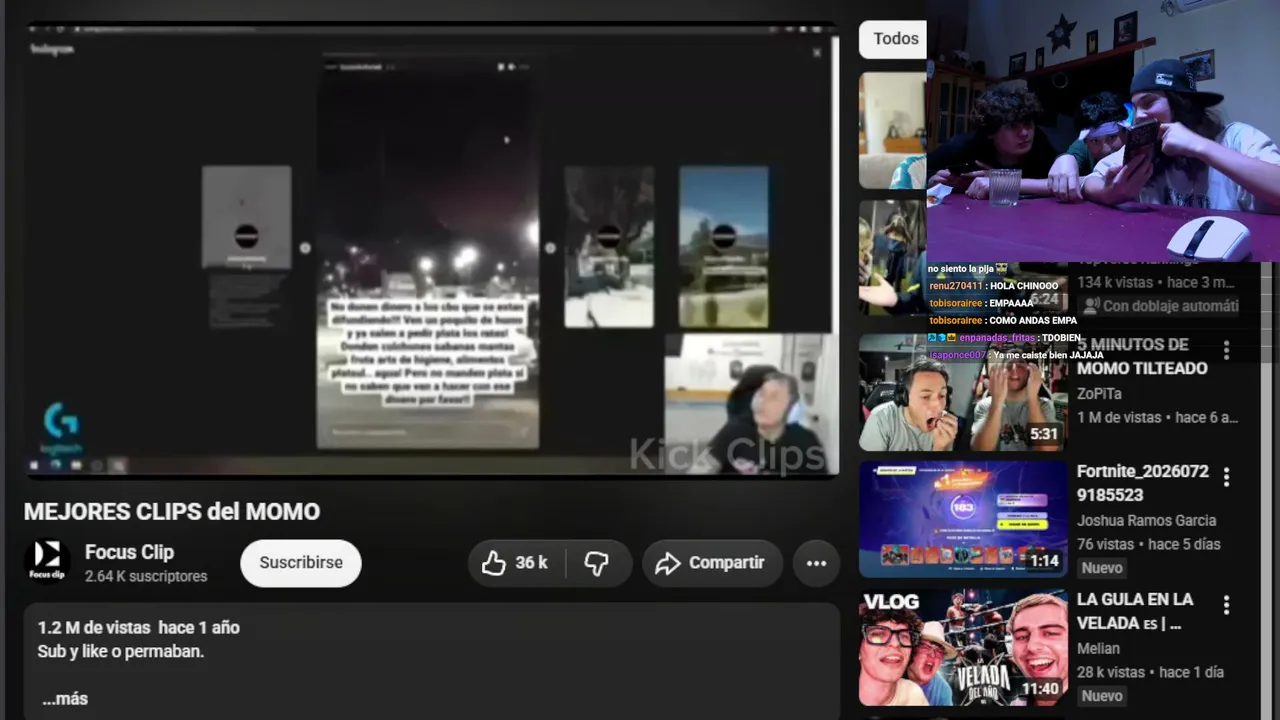Like the video with 36 k likes
This screenshot has height=720, width=1280.
[516, 563]
